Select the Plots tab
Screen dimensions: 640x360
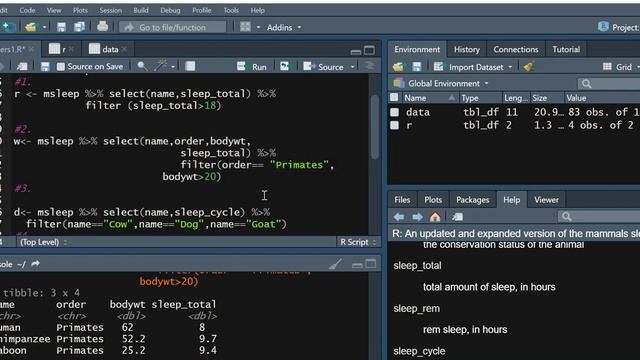click(x=433, y=200)
